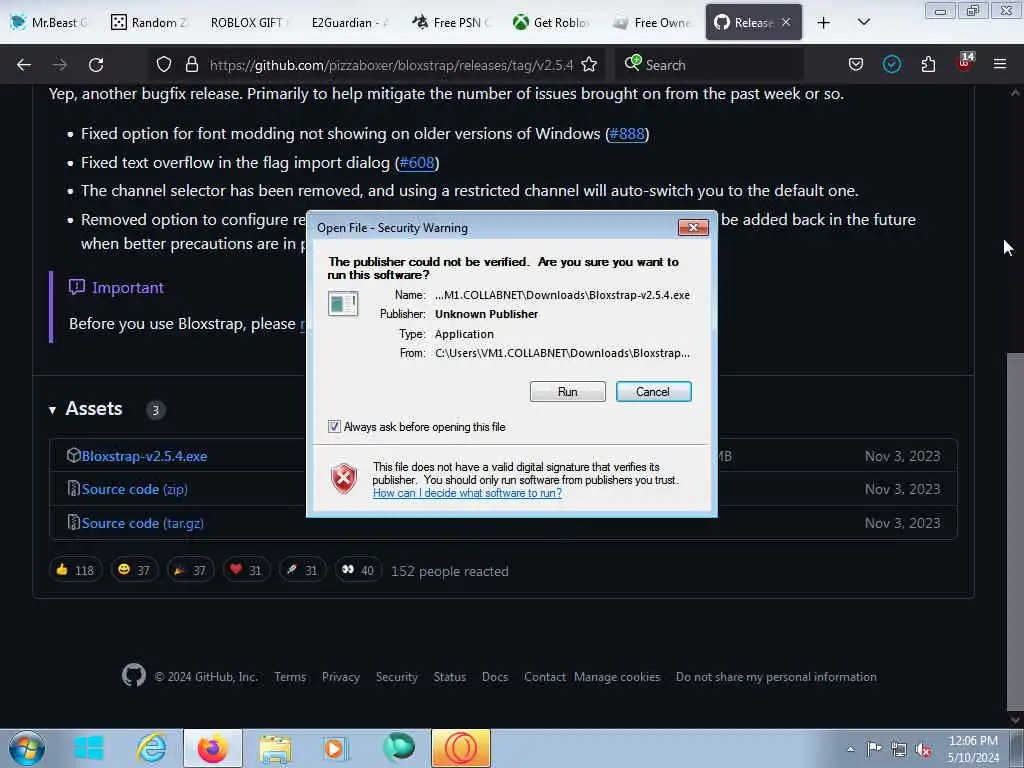Click the page vertical scrollbar thumb
The width and height of the screenshot is (1024, 768).
(1015, 532)
